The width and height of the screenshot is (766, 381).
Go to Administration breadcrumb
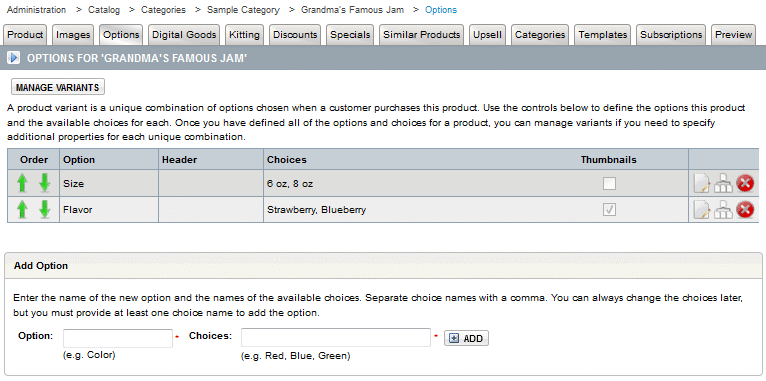(36, 10)
